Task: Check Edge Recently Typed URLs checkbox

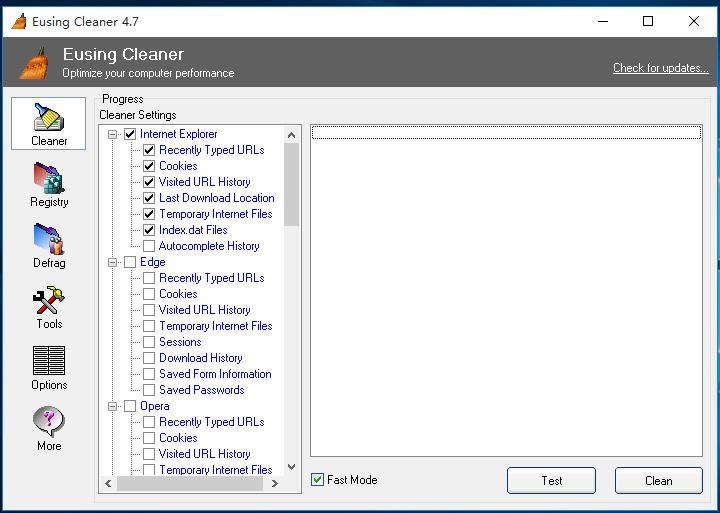Action: [x=149, y=278]
